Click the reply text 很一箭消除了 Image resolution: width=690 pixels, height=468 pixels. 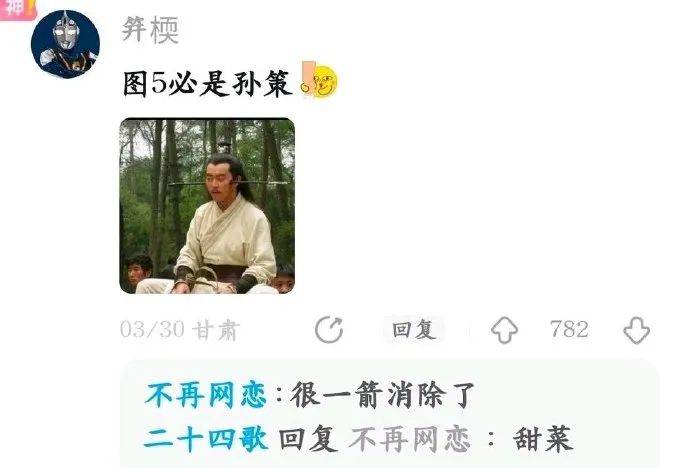383,395
